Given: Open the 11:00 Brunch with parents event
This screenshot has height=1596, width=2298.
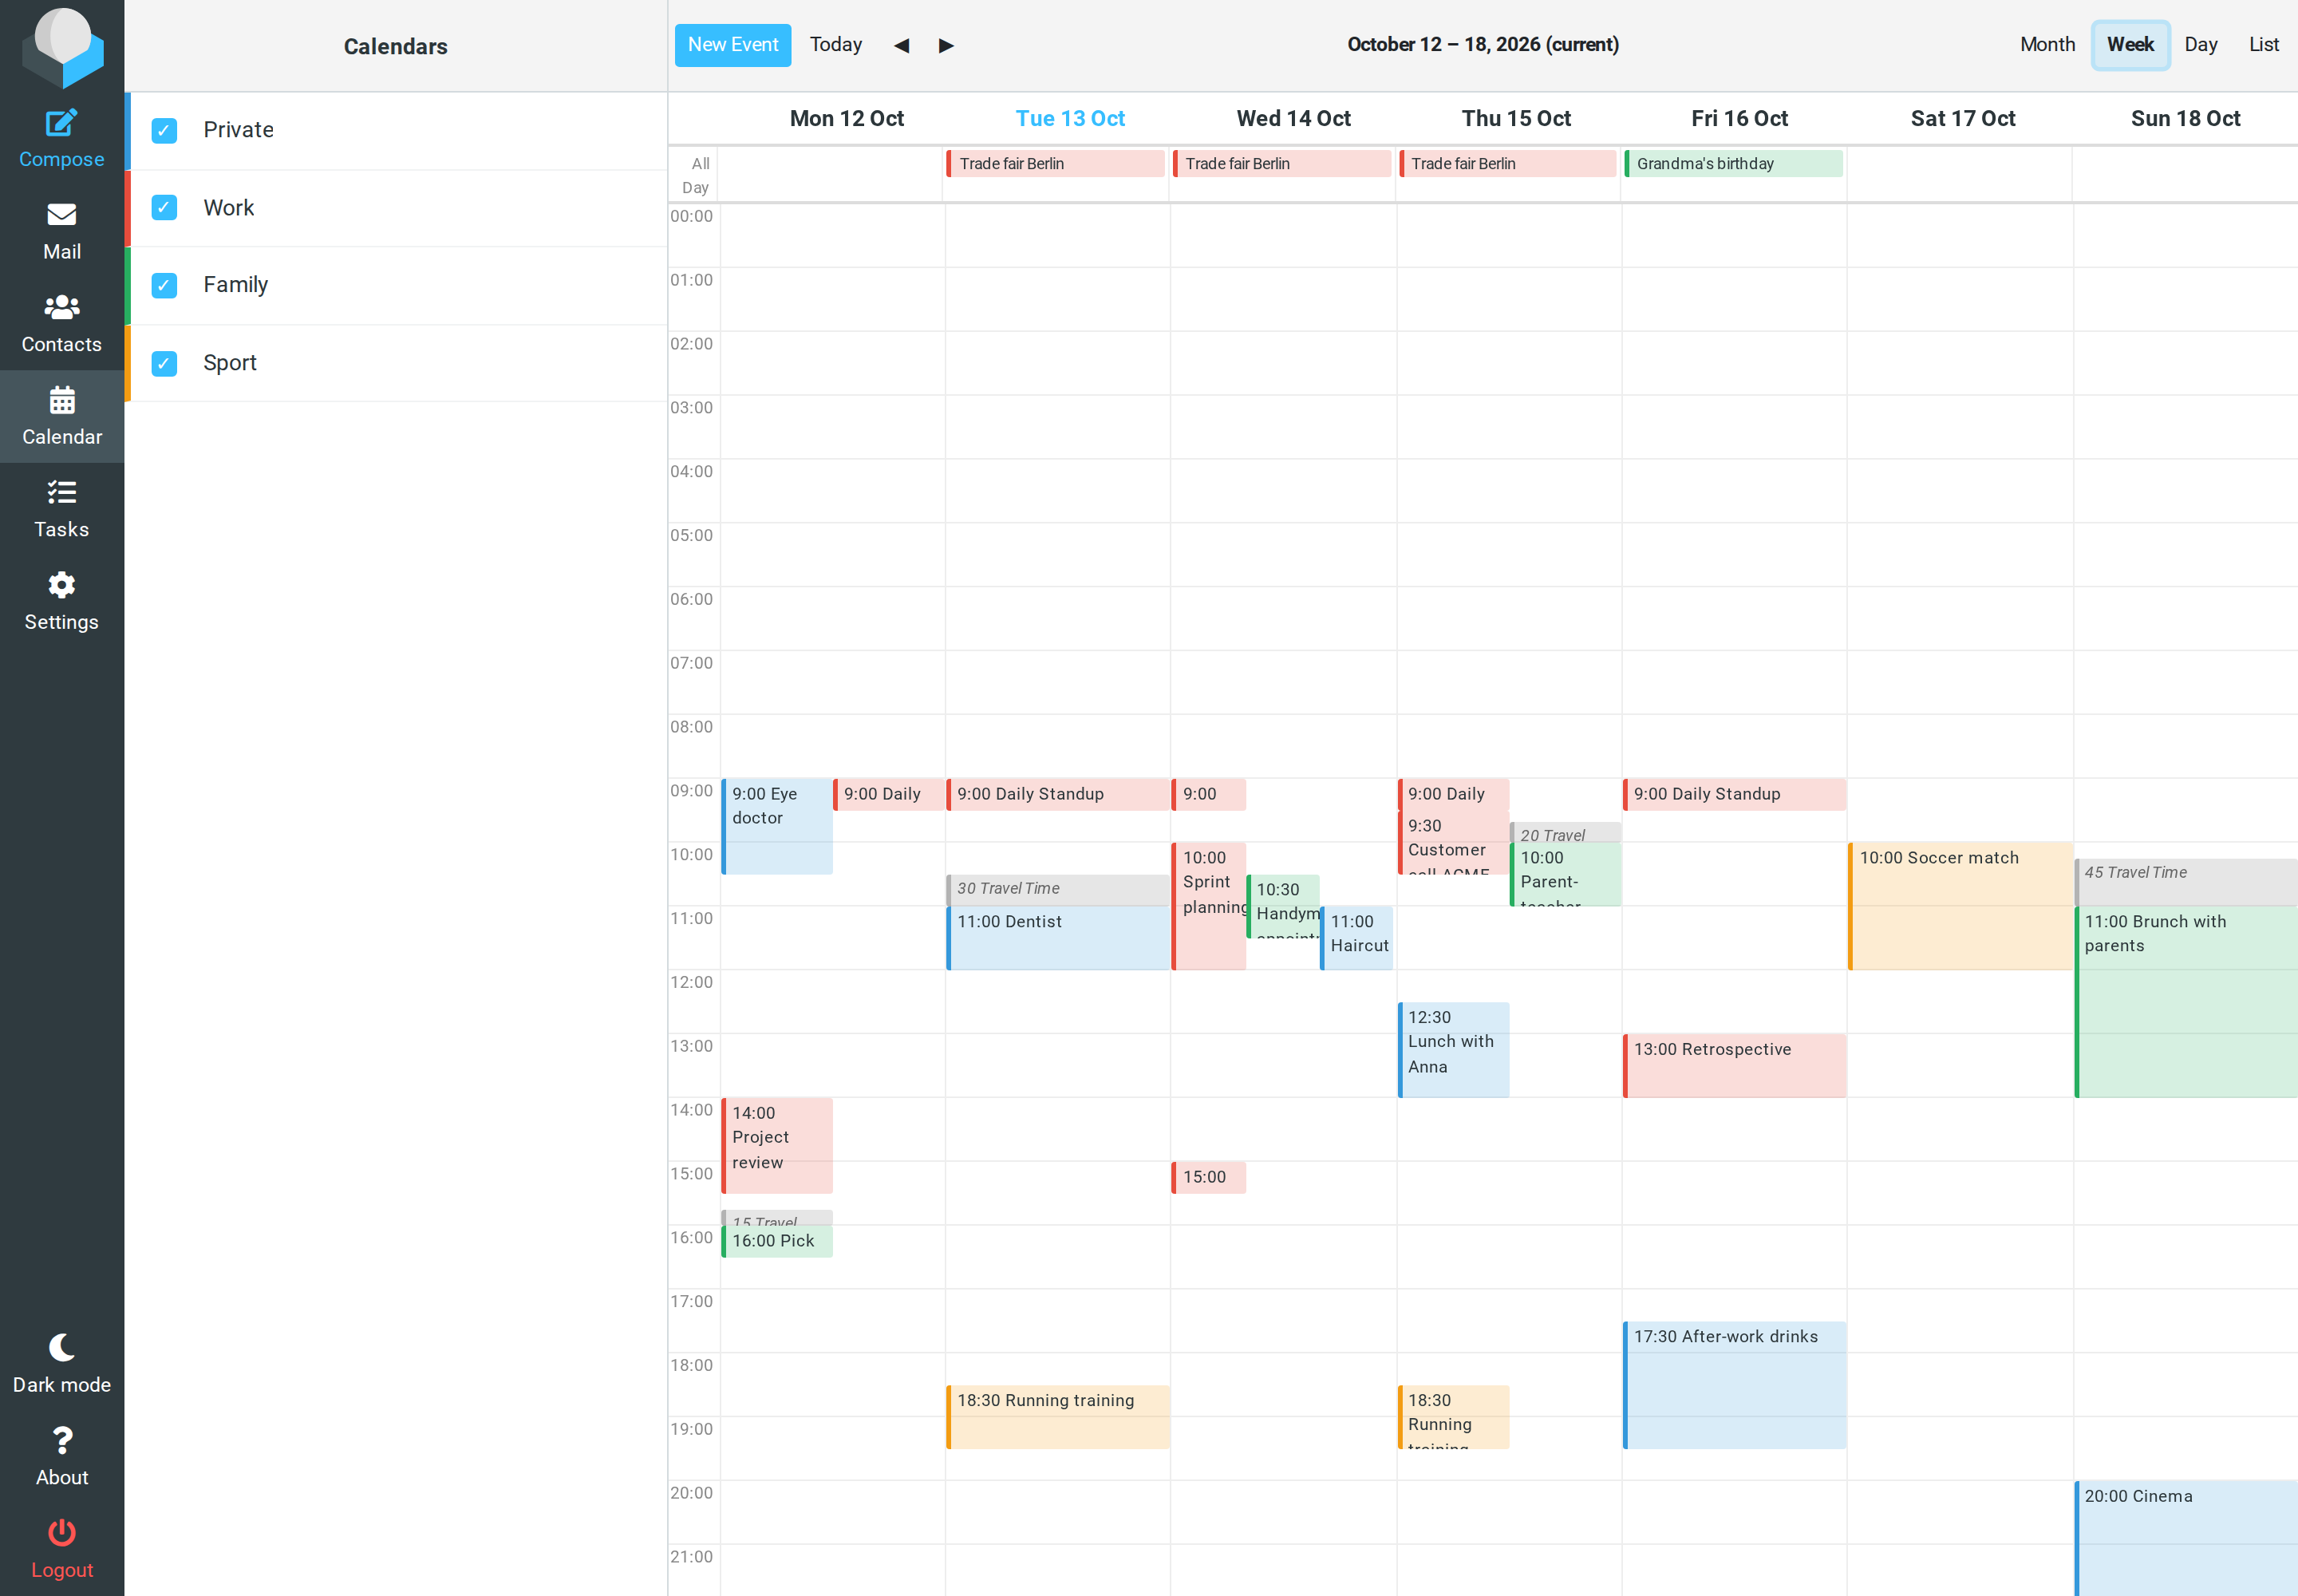Looking at the screenshot, I should 2186,1002.
